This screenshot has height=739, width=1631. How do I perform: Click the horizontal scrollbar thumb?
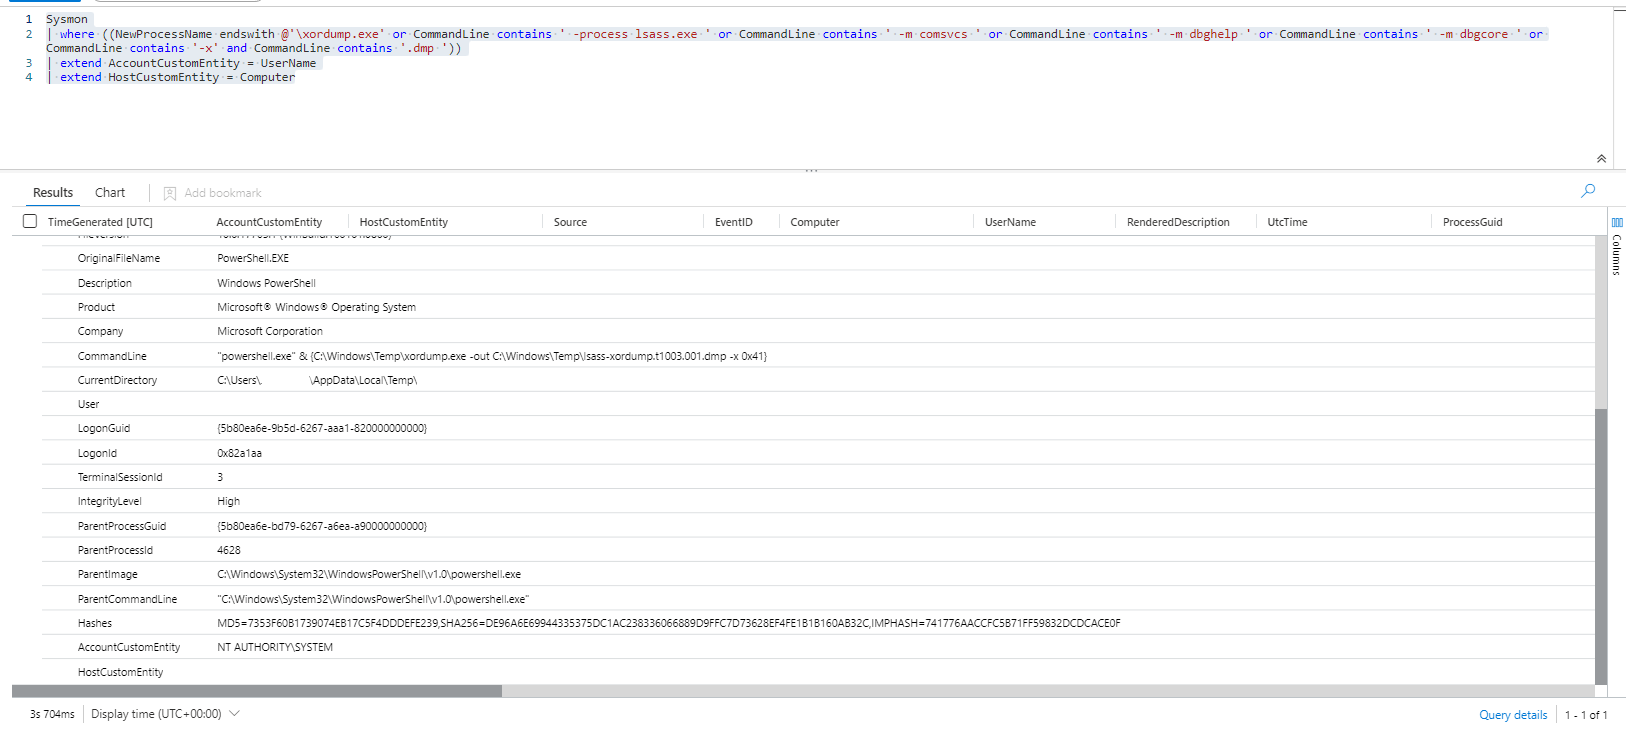[257, 691]
